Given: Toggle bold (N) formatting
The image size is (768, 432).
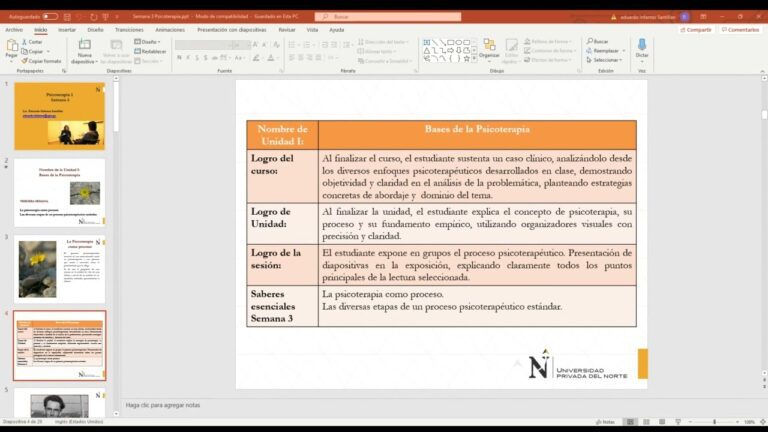Looking at the screenshot, I should (x=179, y=58).
